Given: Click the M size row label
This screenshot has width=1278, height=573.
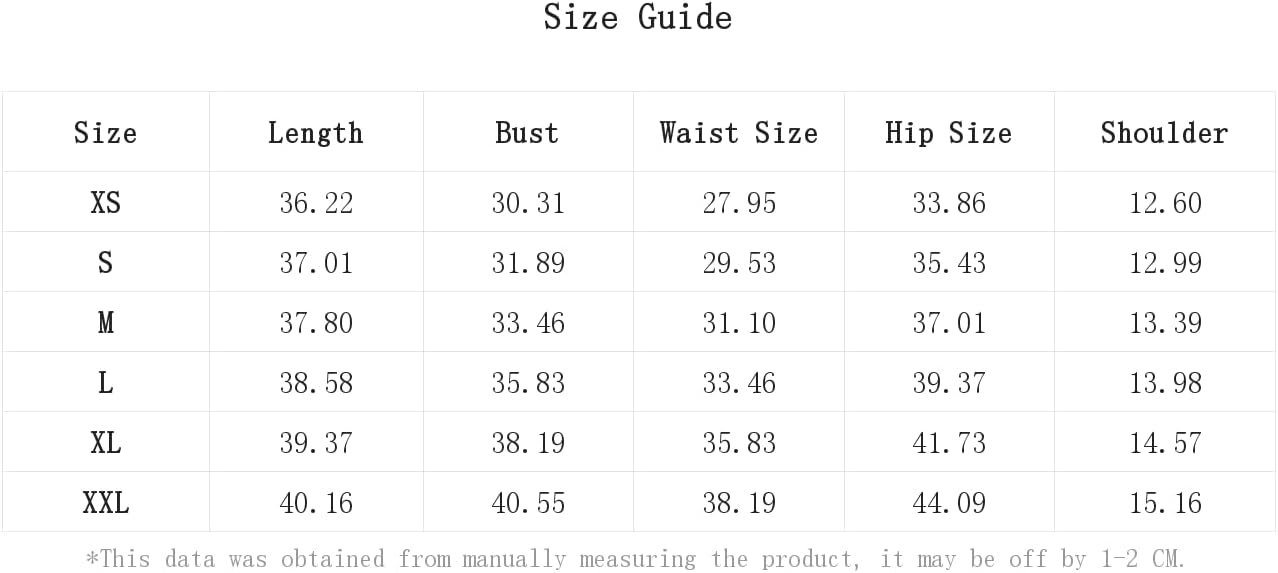Looking at the screenshot, I should coord(105,323).
